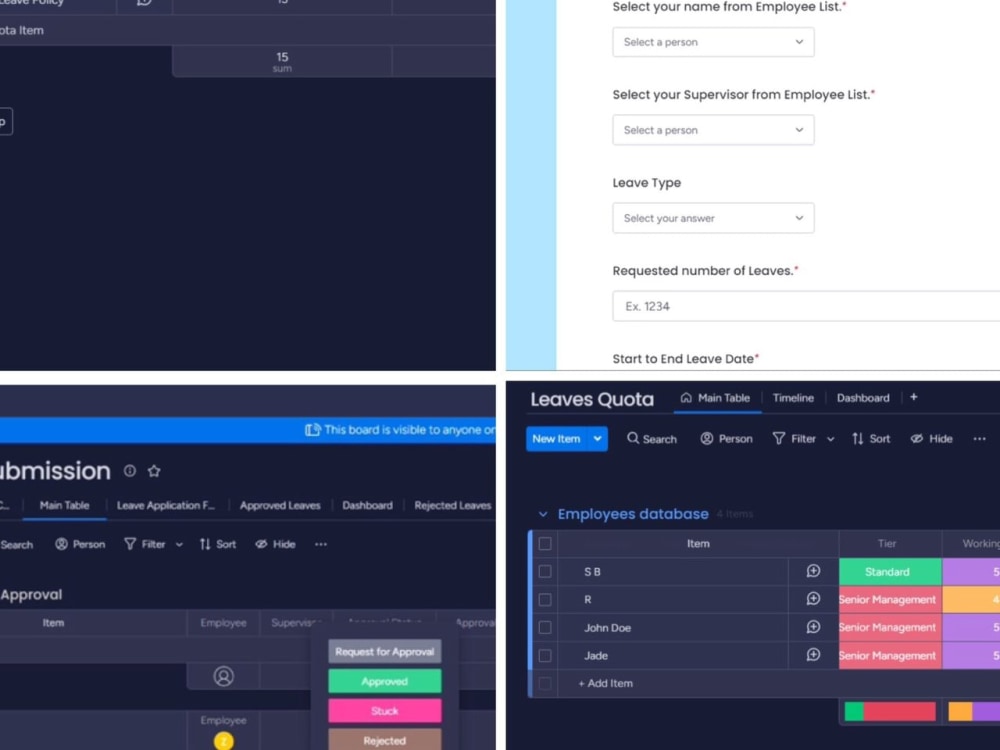1000x750 pixels.
Task: Open Search in Leaves Quota board
Action: tap(651, 439)
